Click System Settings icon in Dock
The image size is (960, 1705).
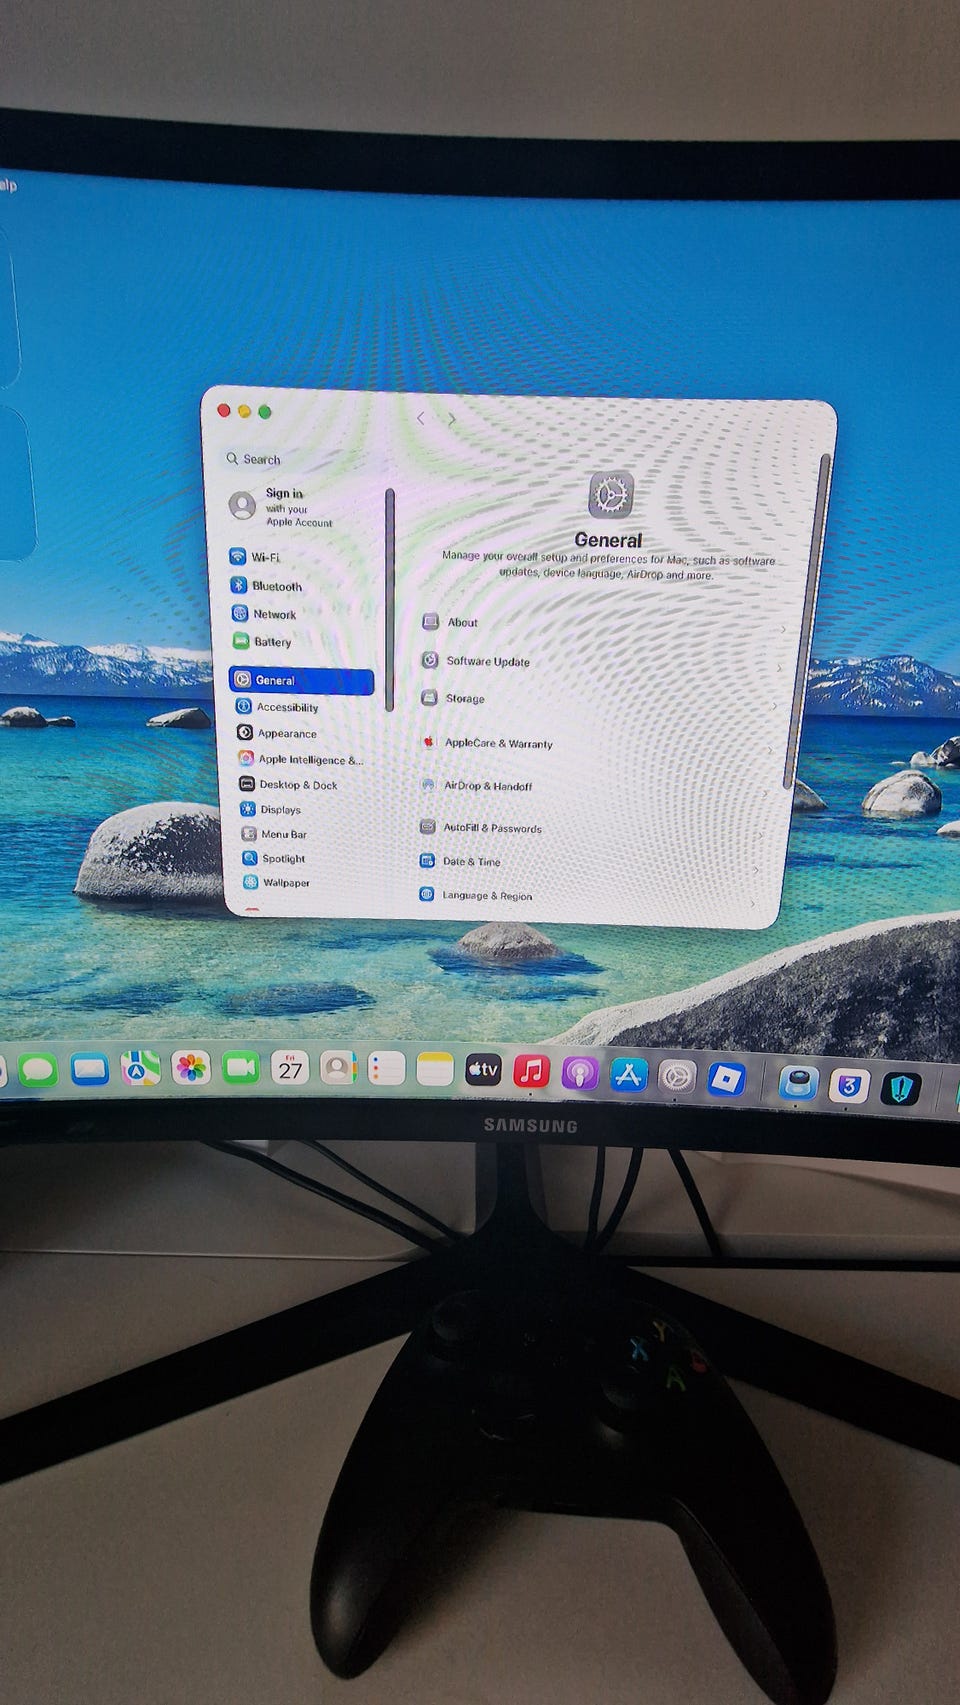point(677,1077)
